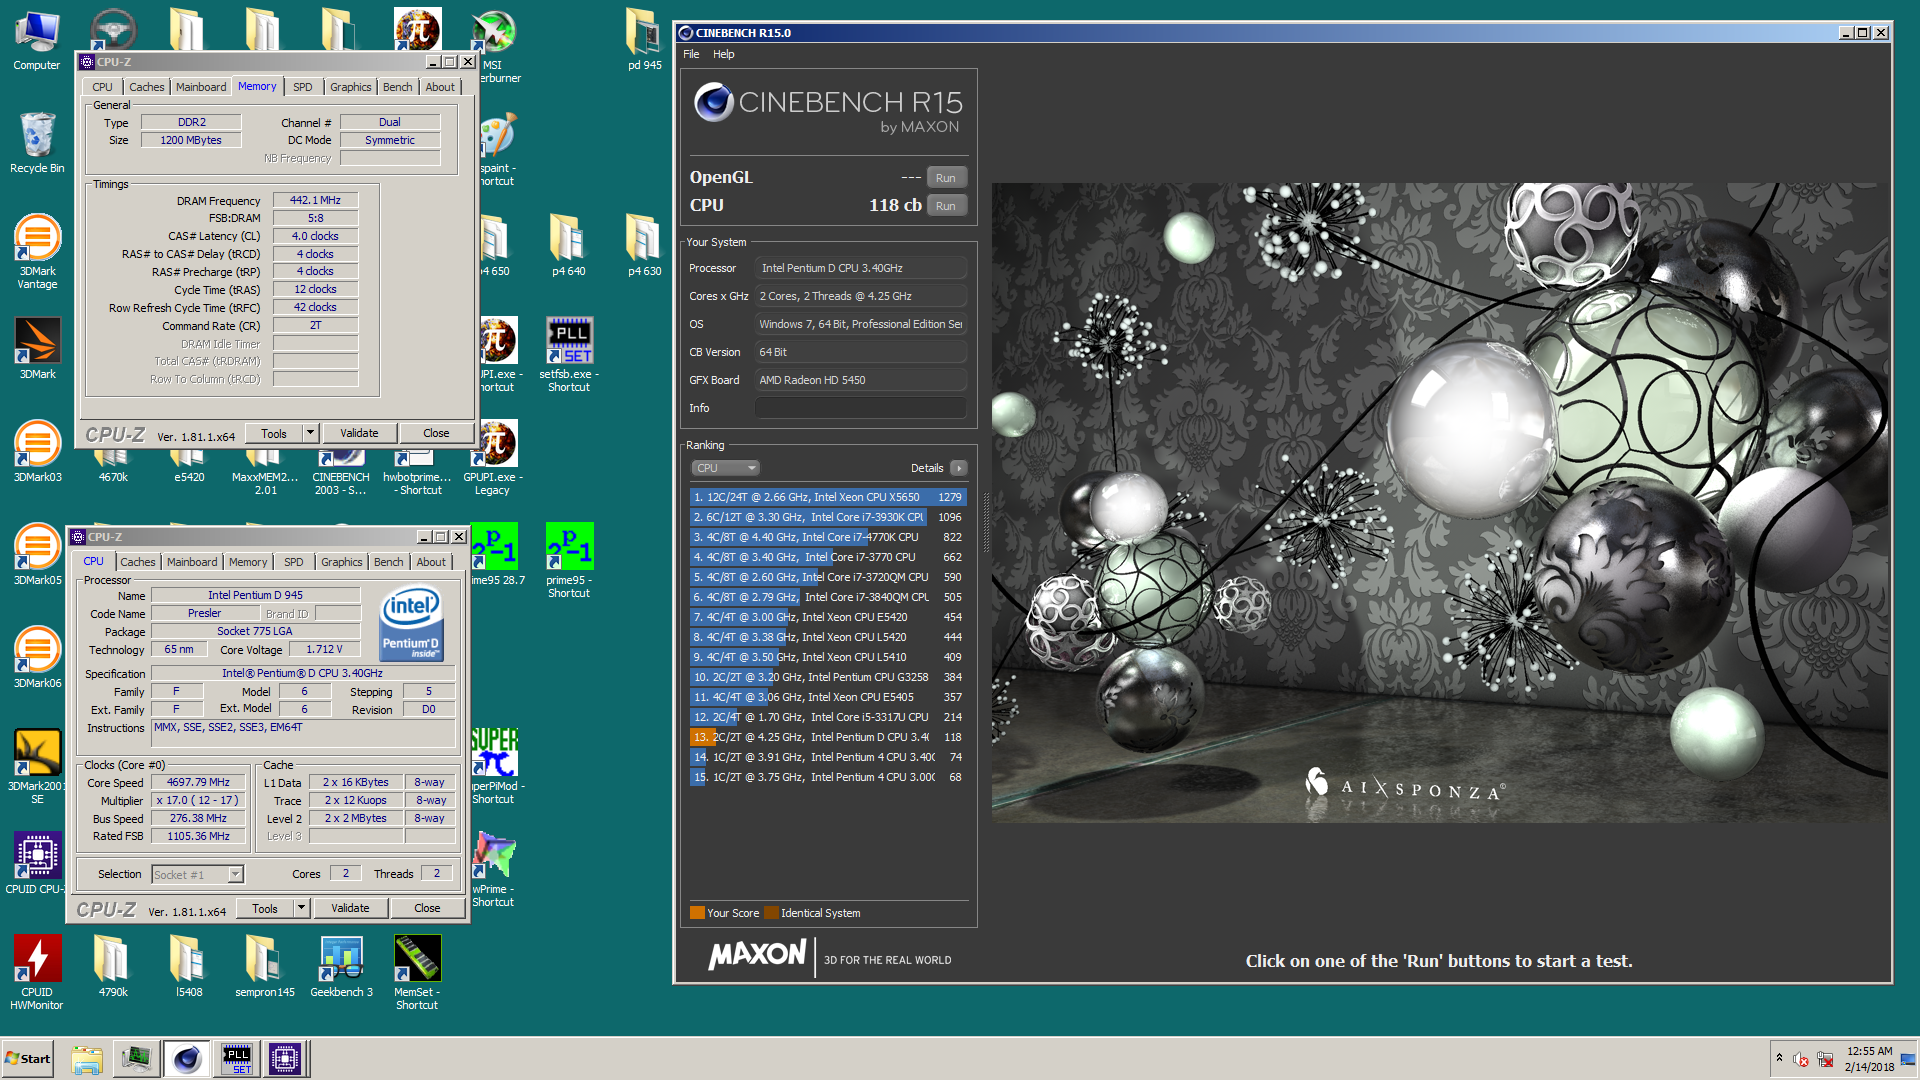This screenshot has width=1920, height=1080.
Task: Click the Cinebench Info input field
Action: [x=861, y=408]
